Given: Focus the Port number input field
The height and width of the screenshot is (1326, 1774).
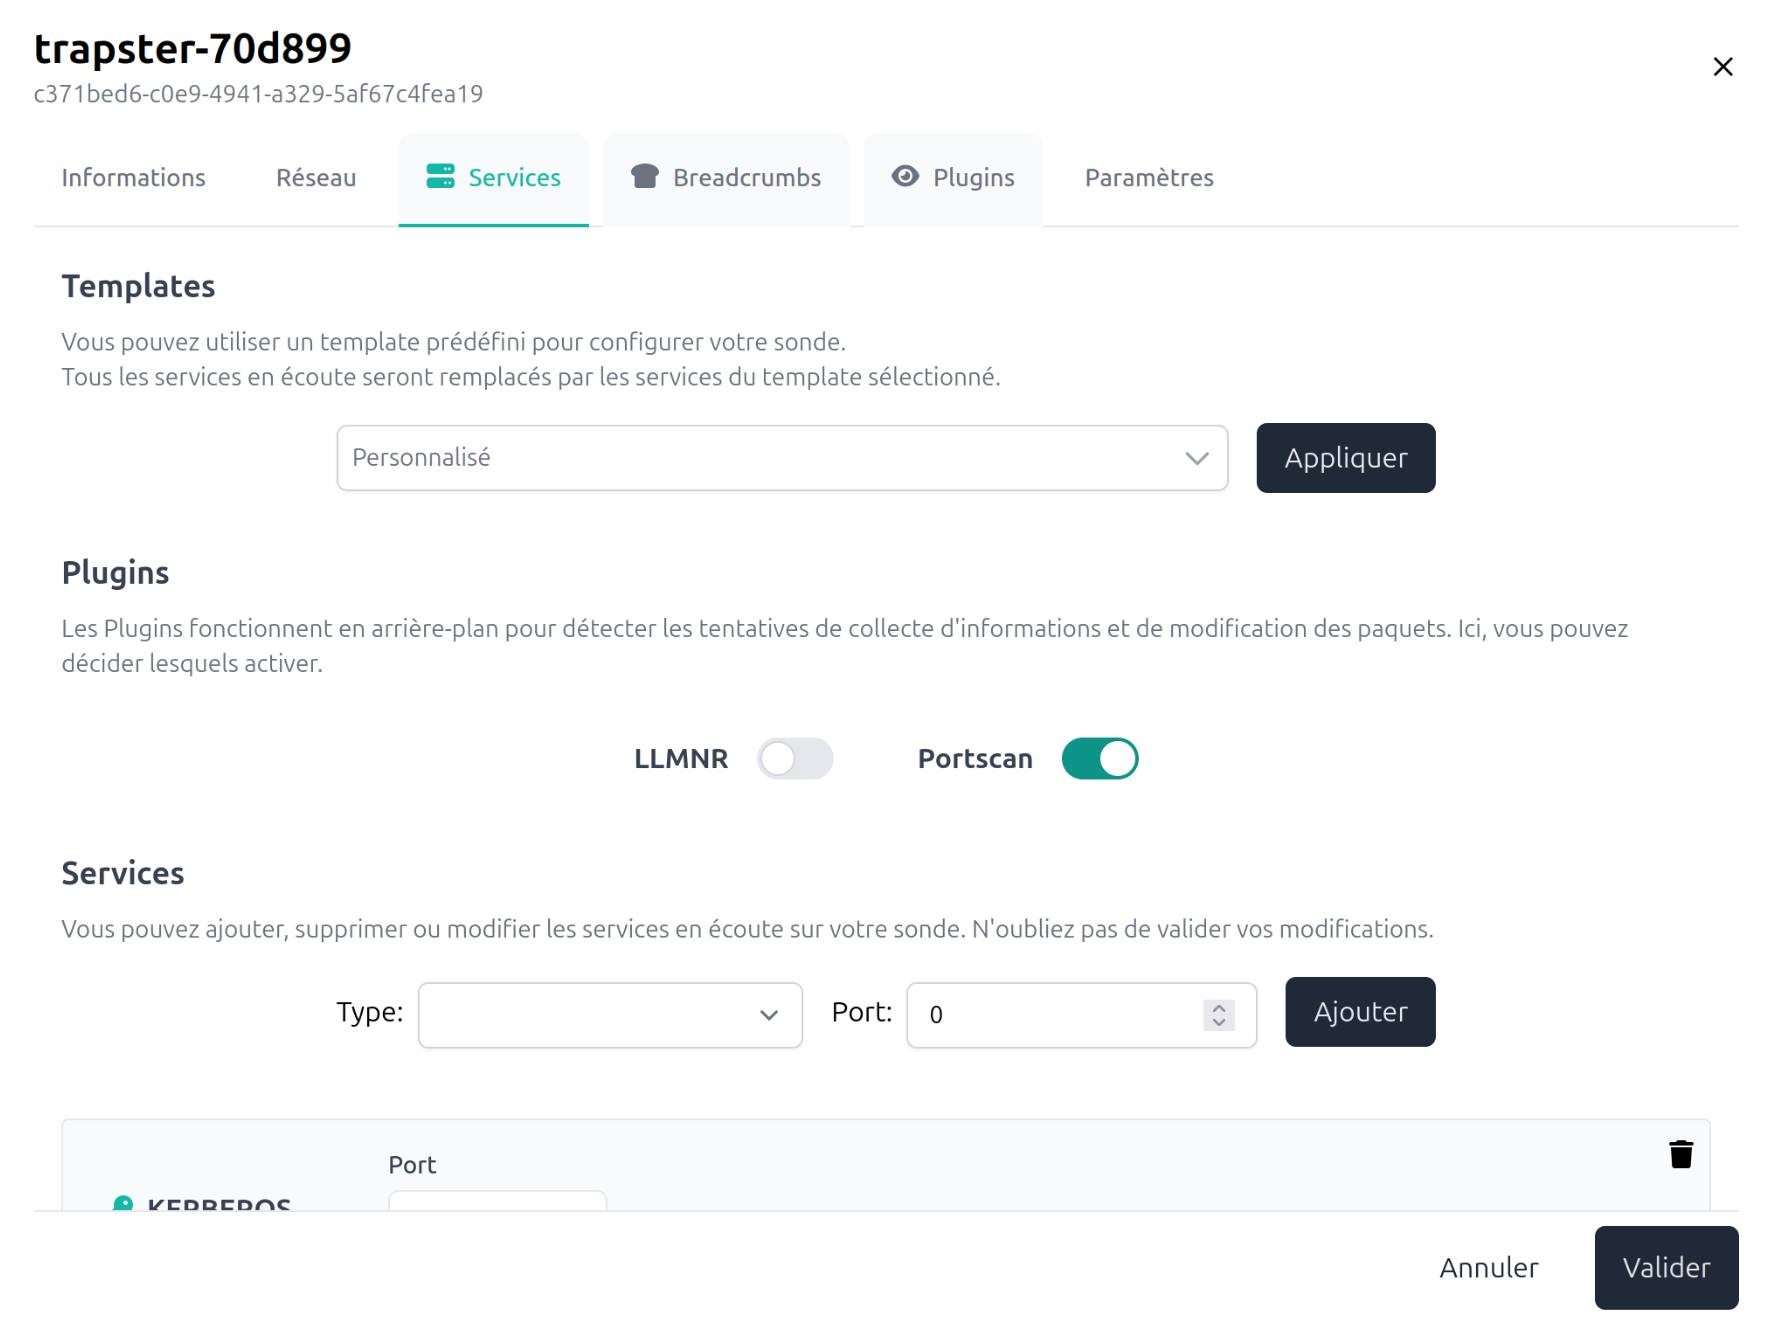Looking at the screenshot, I should tap(1060, 1015).
